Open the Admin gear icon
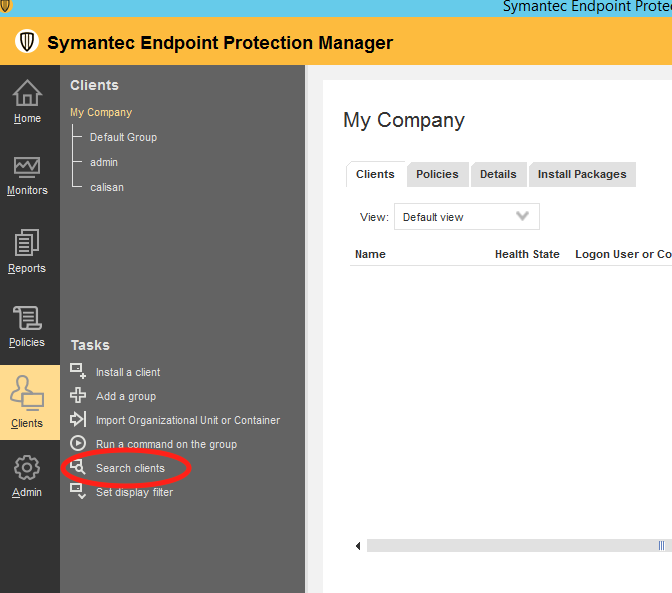672x593 pixels. pyautogui.click(x=27, y=468)
